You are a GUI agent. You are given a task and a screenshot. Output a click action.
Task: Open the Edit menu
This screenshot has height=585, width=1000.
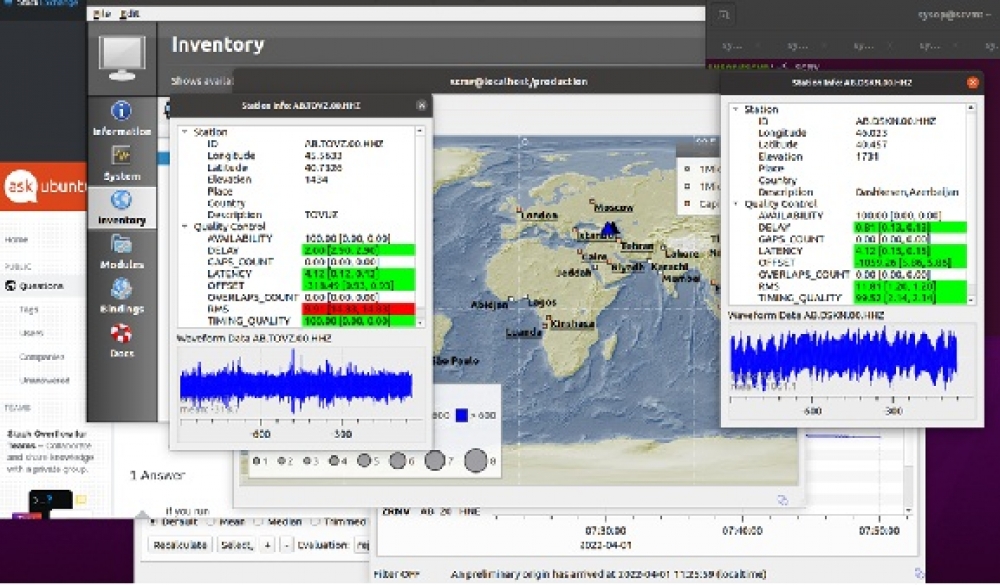click(129, 13)
